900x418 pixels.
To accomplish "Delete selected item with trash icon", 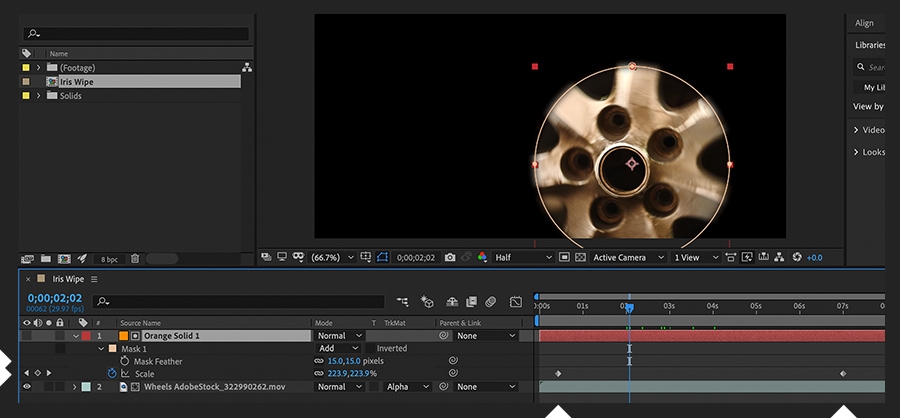I will pos(135,259).
